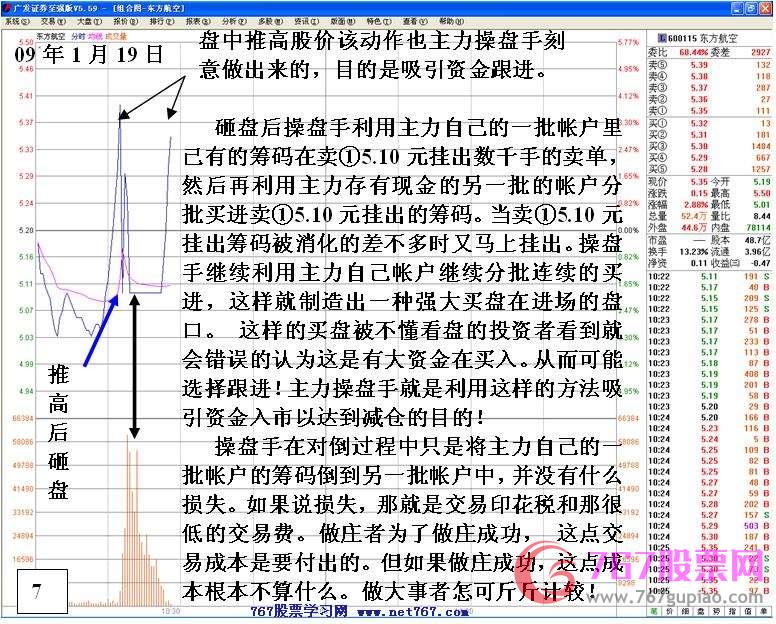
Task: Click the 涨幅 2.88% value
Action: (696, 204)
